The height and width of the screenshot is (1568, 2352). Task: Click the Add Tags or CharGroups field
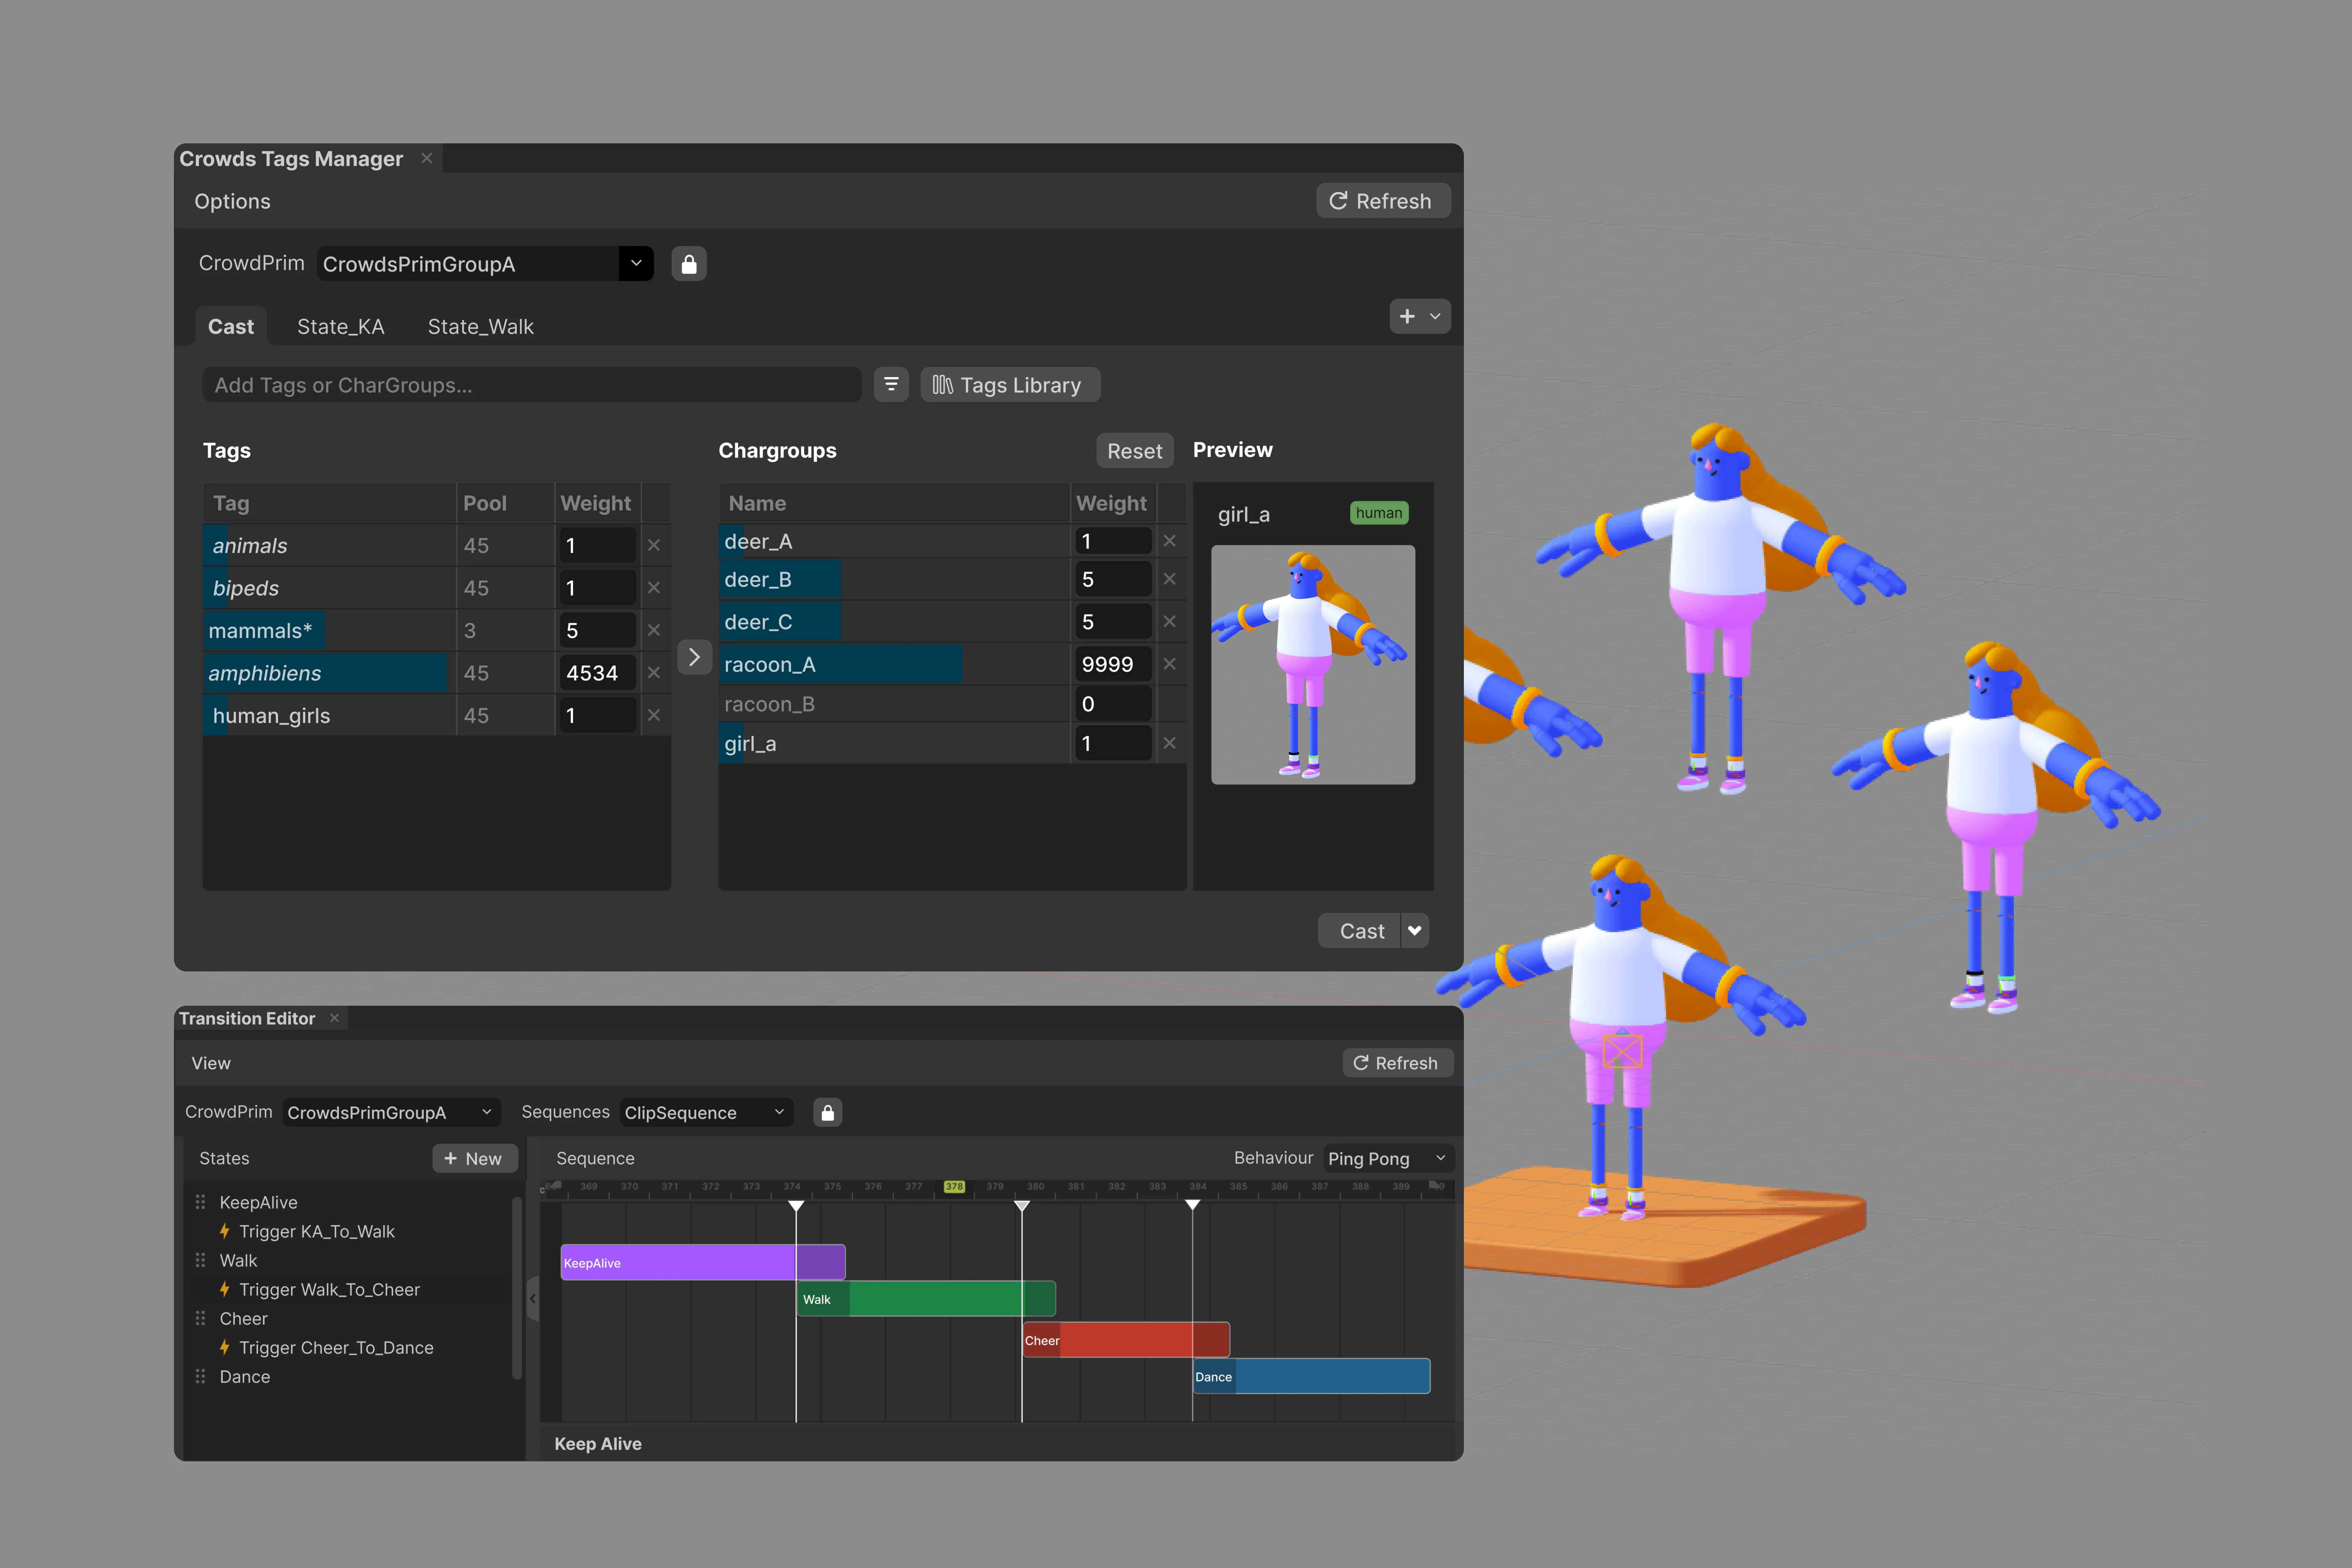(532, 385)
